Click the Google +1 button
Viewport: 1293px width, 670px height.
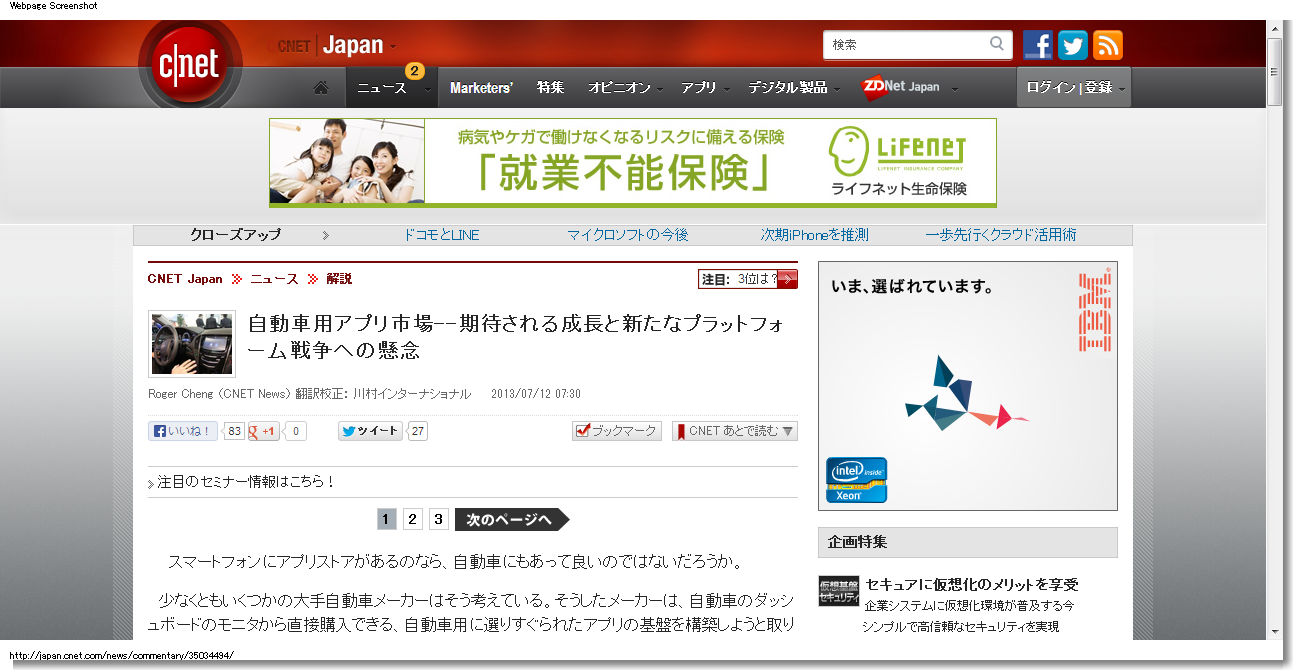264,432
